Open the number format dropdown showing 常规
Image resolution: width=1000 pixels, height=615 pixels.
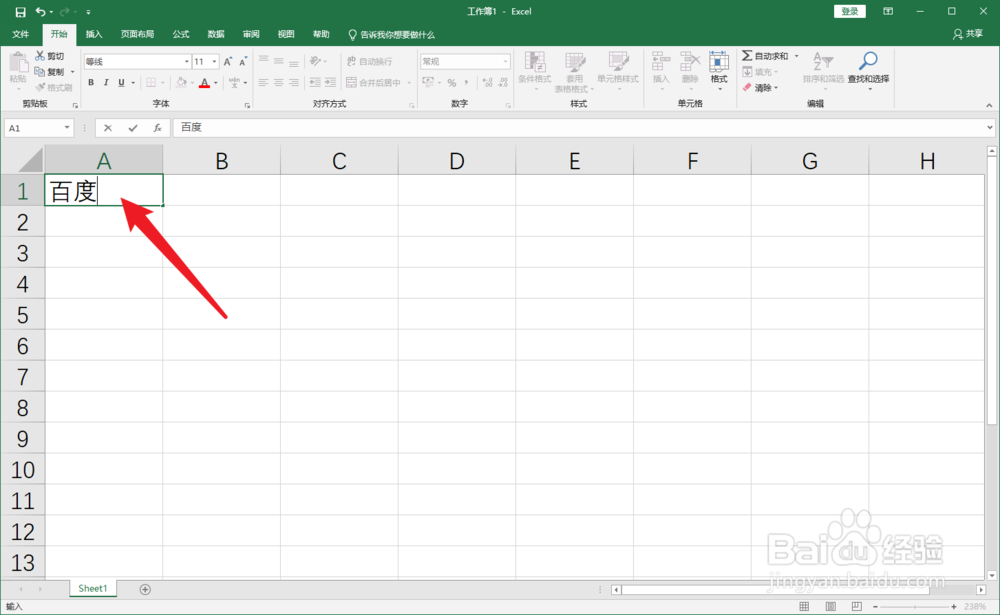click(x=462, y=60)
